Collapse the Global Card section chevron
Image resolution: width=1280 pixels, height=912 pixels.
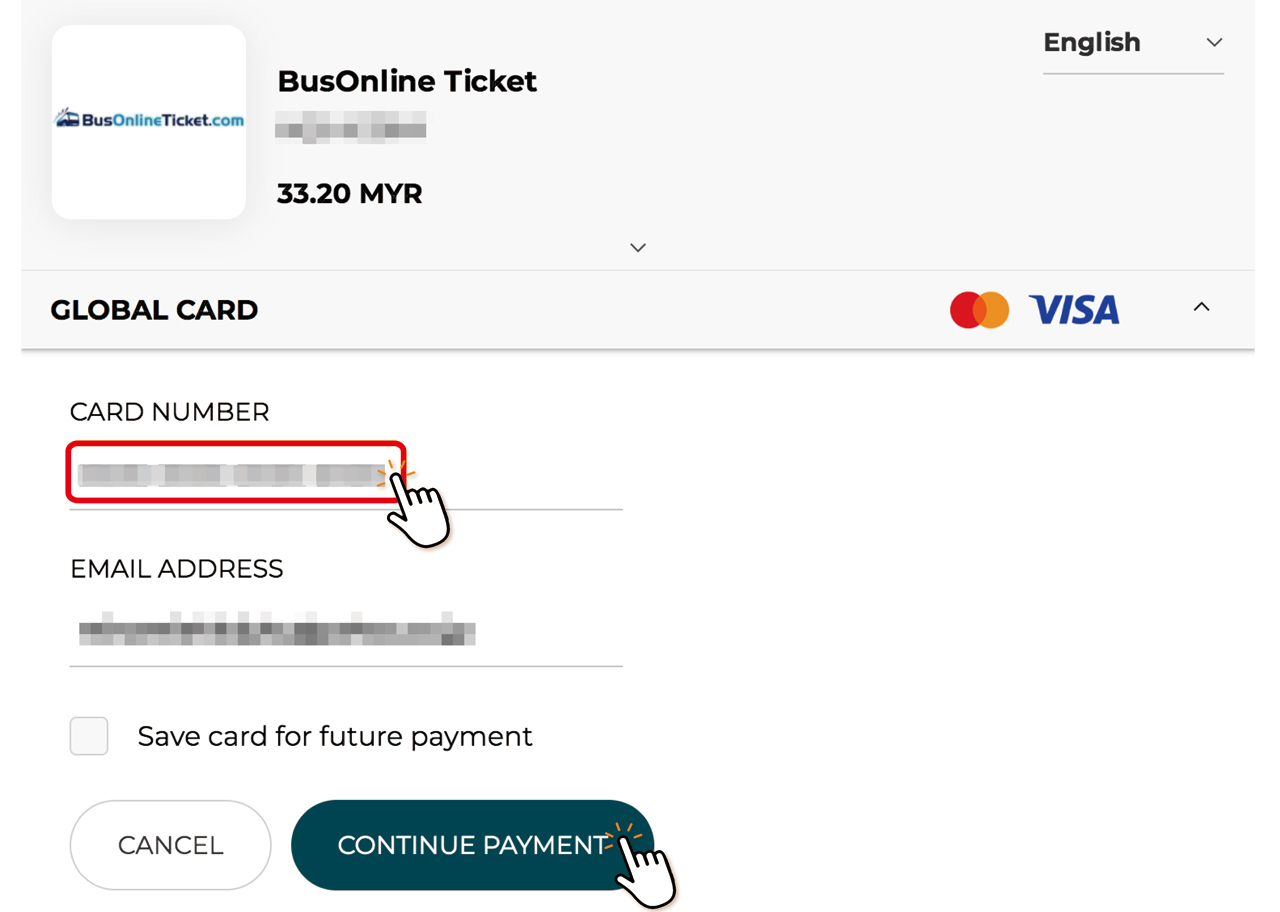pyautogui.click(x=1201, y=307)
